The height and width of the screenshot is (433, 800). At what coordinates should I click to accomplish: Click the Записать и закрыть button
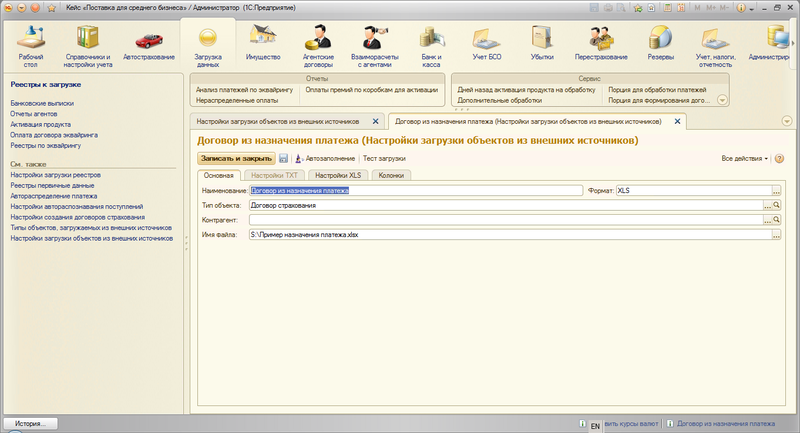(236, 158)
